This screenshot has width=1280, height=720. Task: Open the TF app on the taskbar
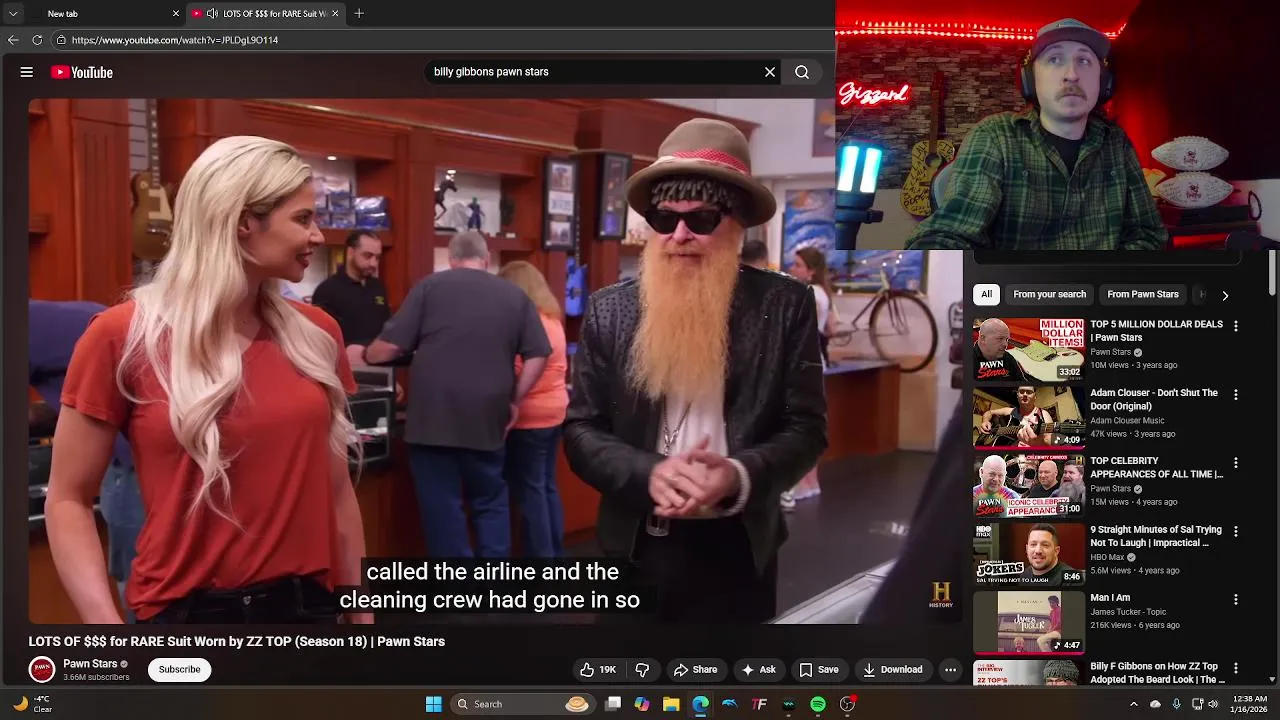coord(759,704)
